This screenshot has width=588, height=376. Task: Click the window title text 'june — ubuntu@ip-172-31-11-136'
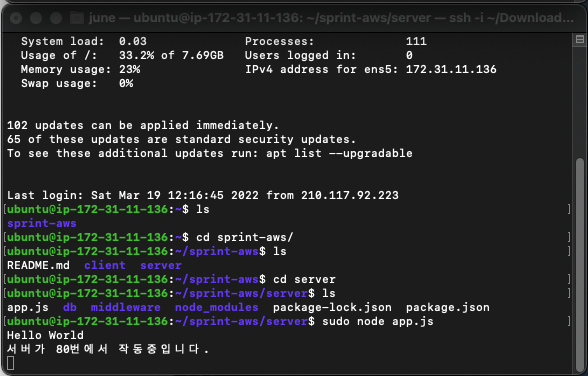click(x=195, y=18)
